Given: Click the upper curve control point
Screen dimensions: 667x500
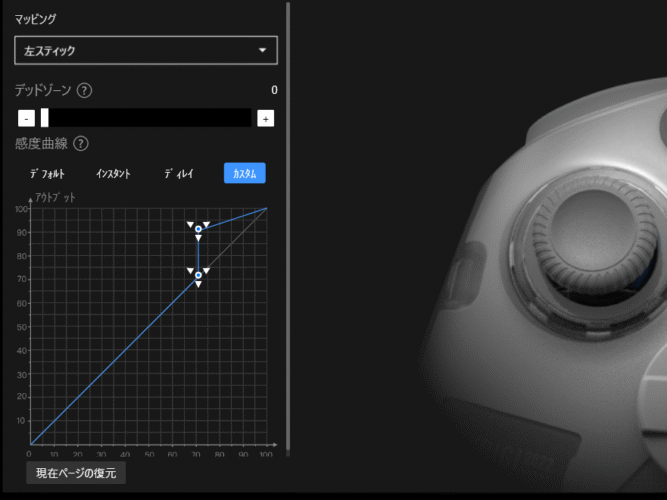Looking at the screenshot, I should pyautogui.click(x=198, y=229).
